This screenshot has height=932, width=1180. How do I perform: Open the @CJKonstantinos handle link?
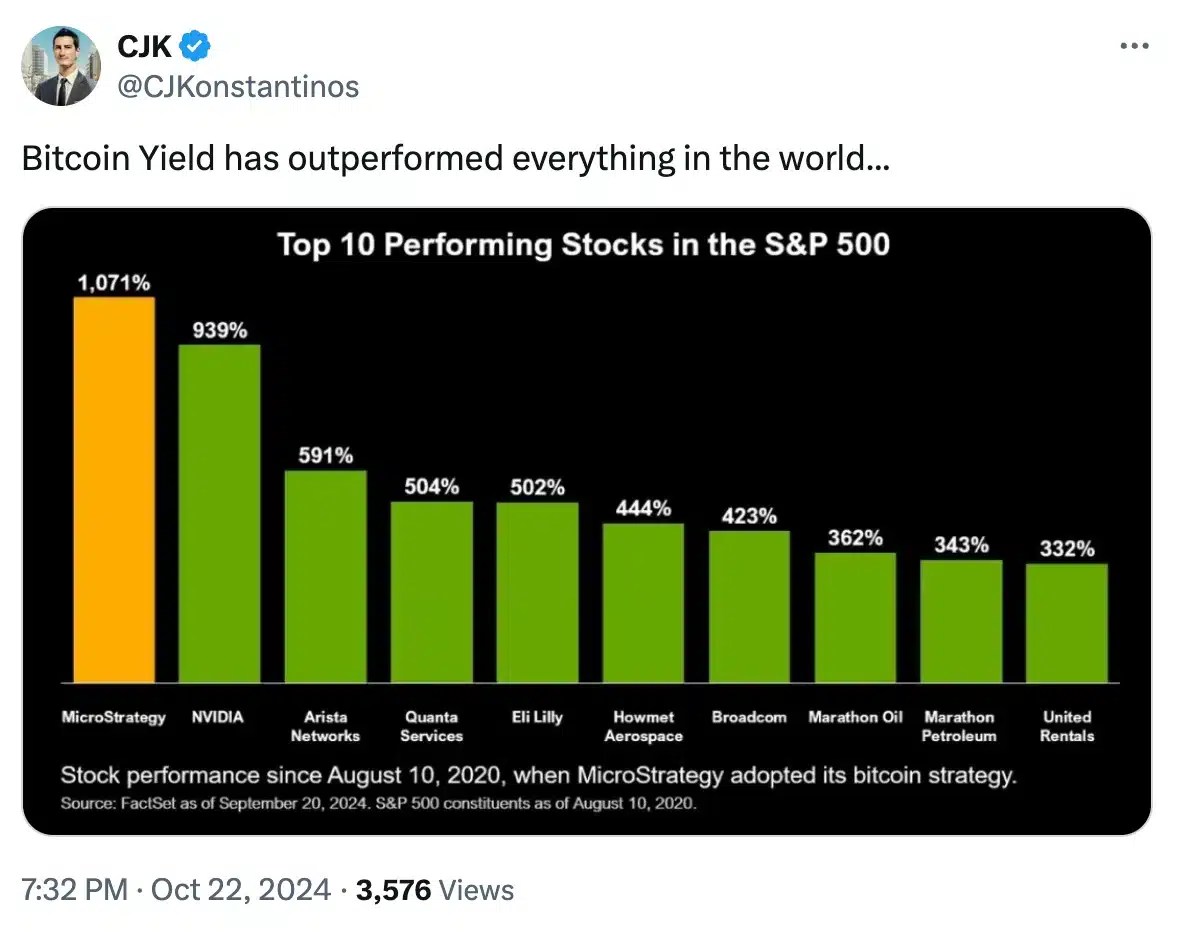pos(238,87)
